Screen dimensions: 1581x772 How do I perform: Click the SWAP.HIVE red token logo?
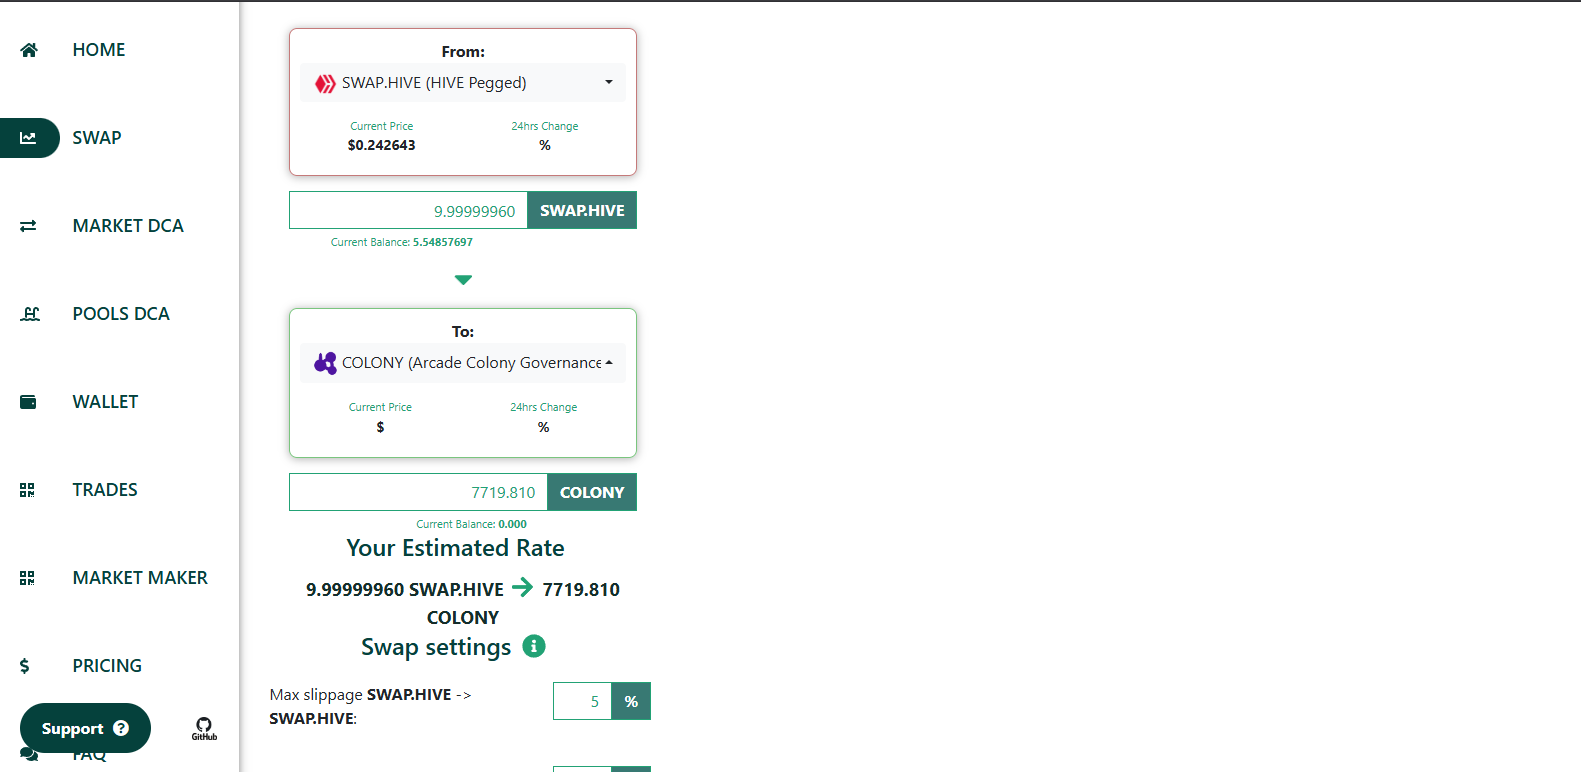coord(325,84)
